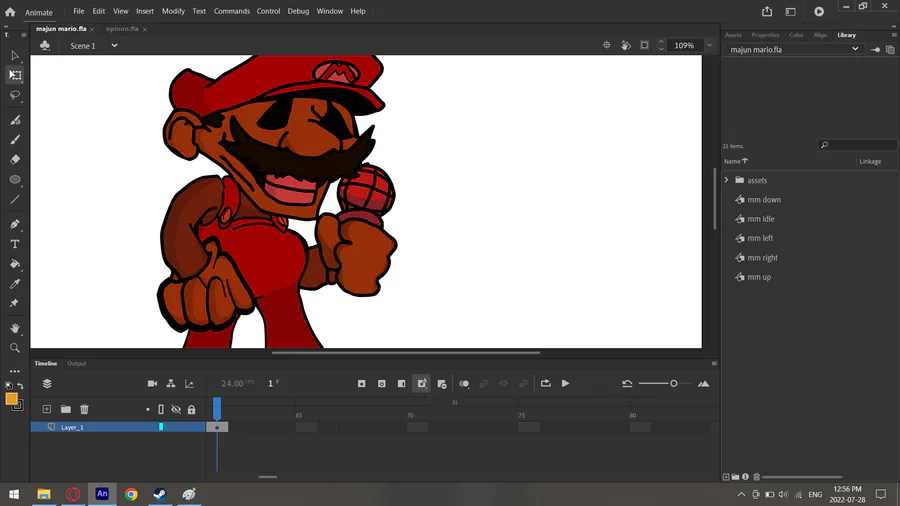900x506 pixels.
Task: Swap stroke and fill colors
Action: click(x=21, y=386)
